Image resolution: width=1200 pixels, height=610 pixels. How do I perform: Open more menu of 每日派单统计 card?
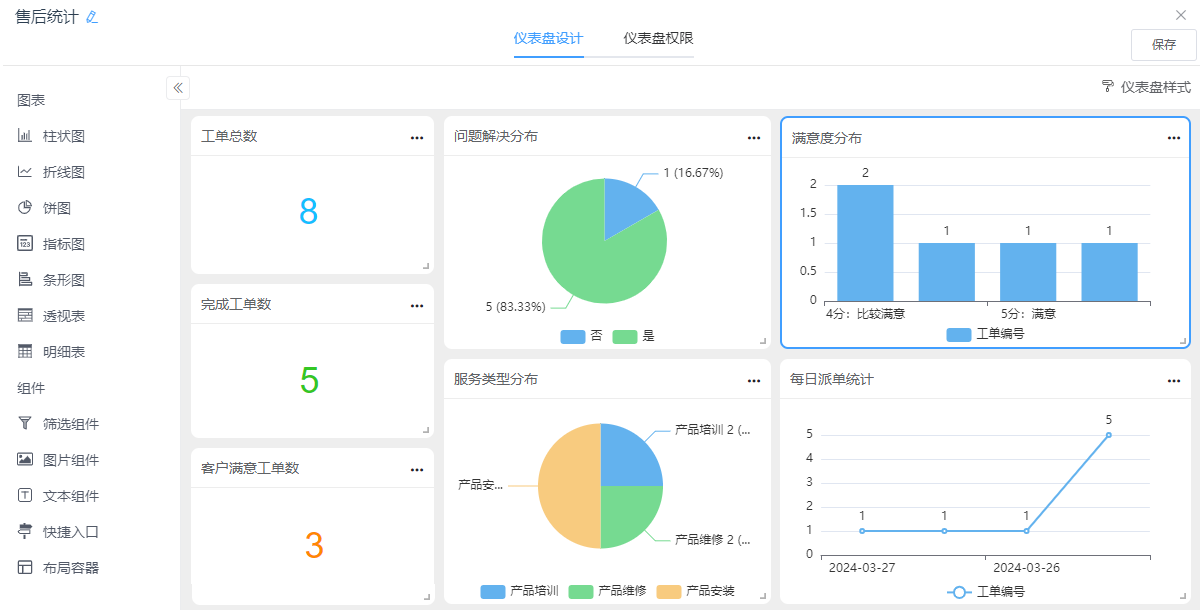1174,381
